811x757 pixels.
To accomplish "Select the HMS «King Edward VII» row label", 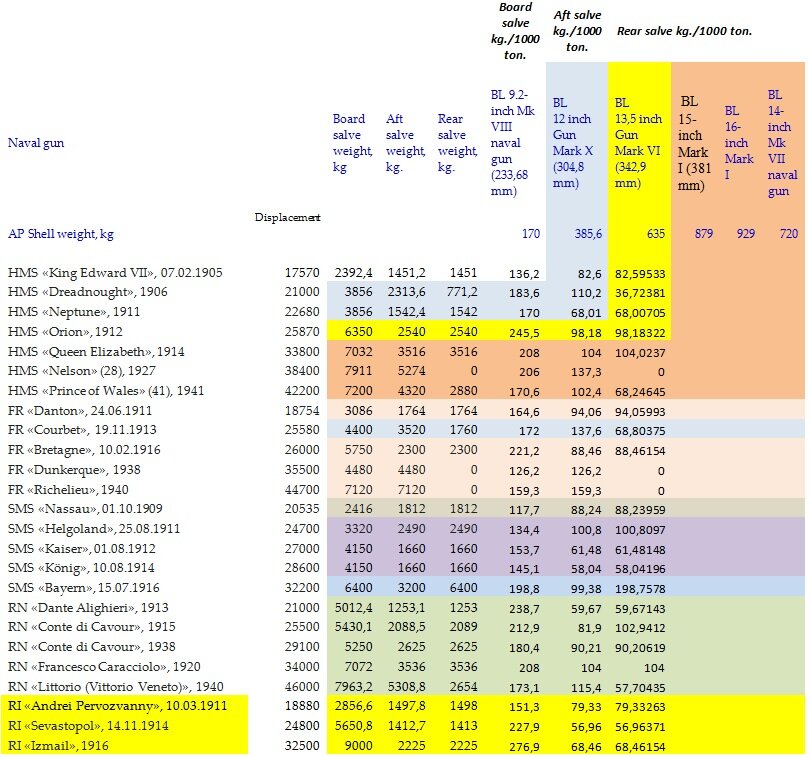I will click(x=115, y=272).
